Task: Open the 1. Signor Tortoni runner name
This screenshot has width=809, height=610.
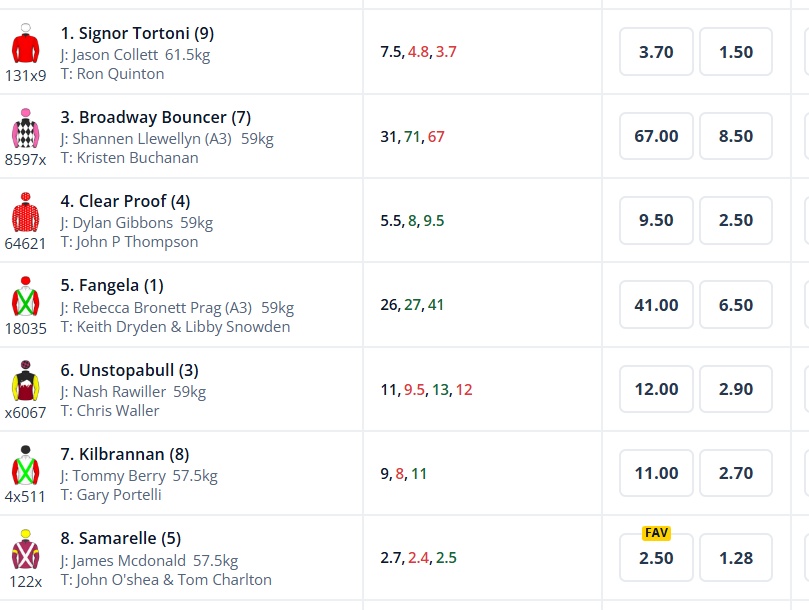Action: pyautogui.click(x=137, y=33)
